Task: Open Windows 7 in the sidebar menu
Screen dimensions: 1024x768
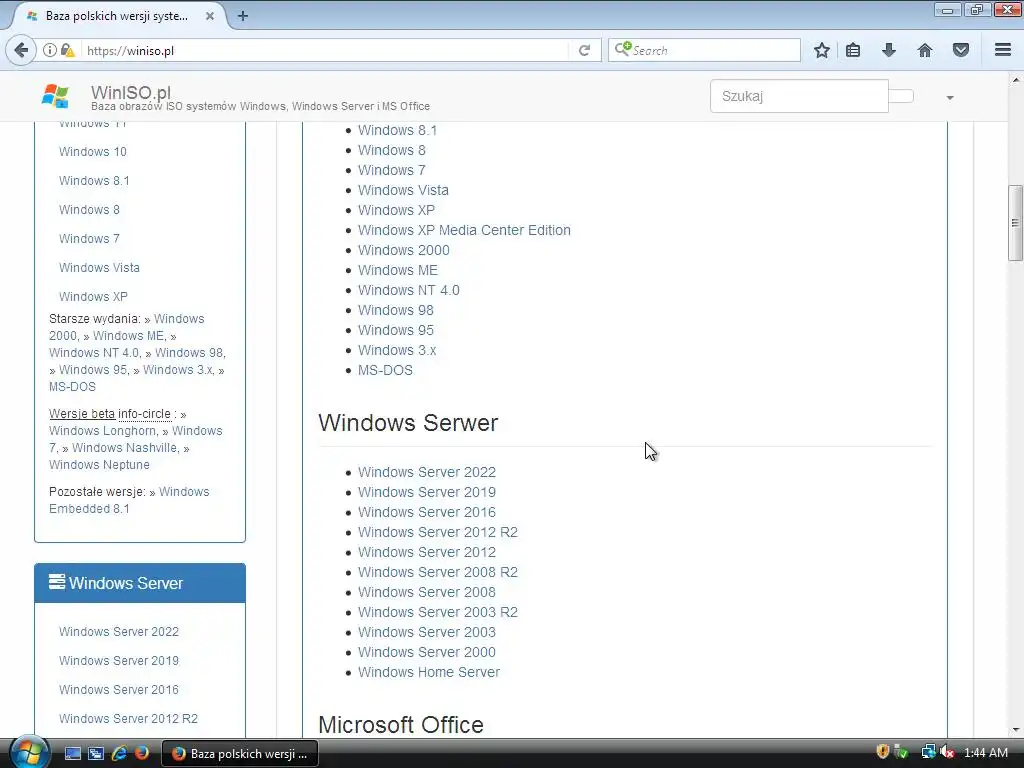Action: point(89,238)
